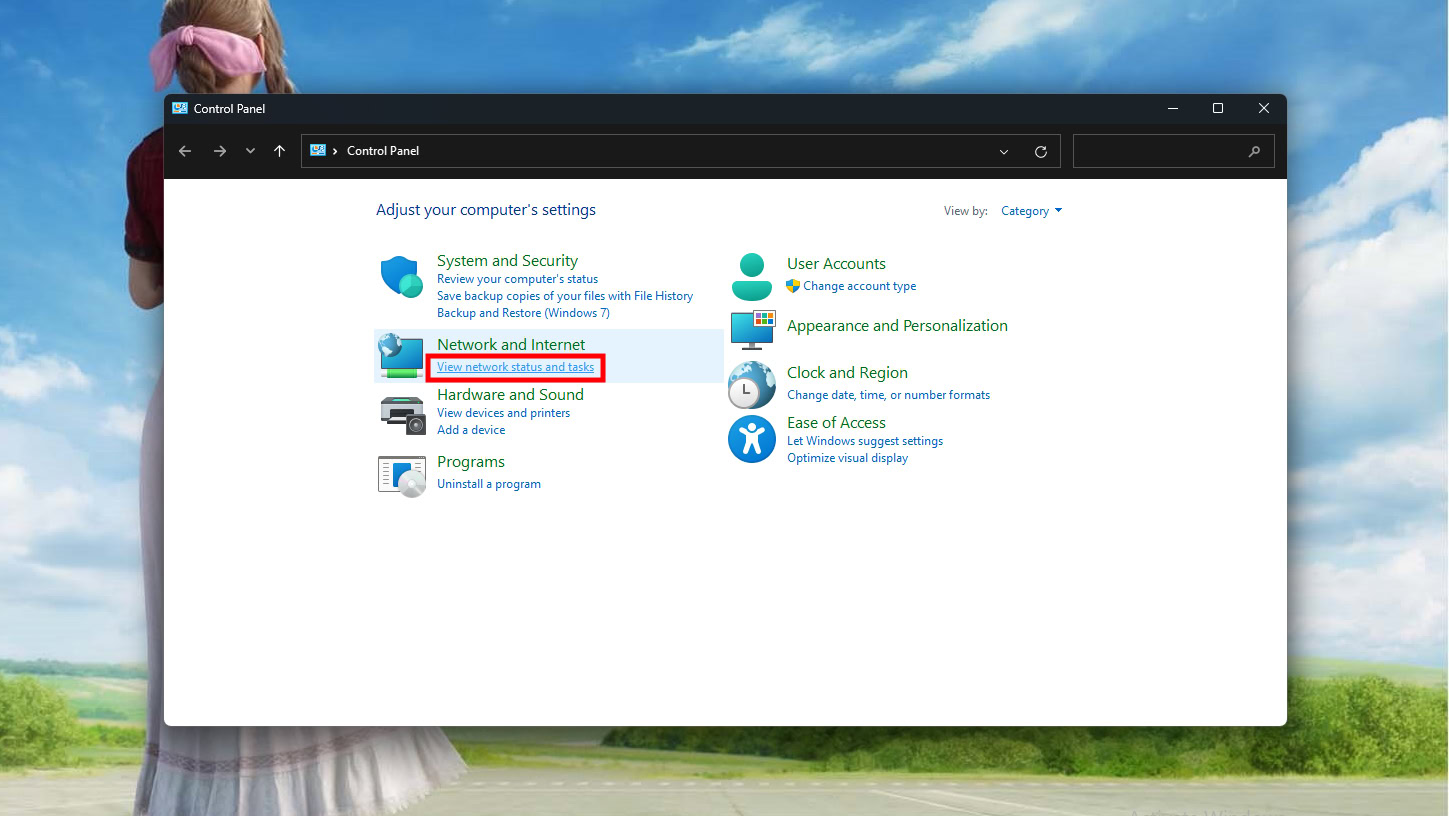
Task: Expand the address bar history dropdown
Action: (x=1004, y=152)
